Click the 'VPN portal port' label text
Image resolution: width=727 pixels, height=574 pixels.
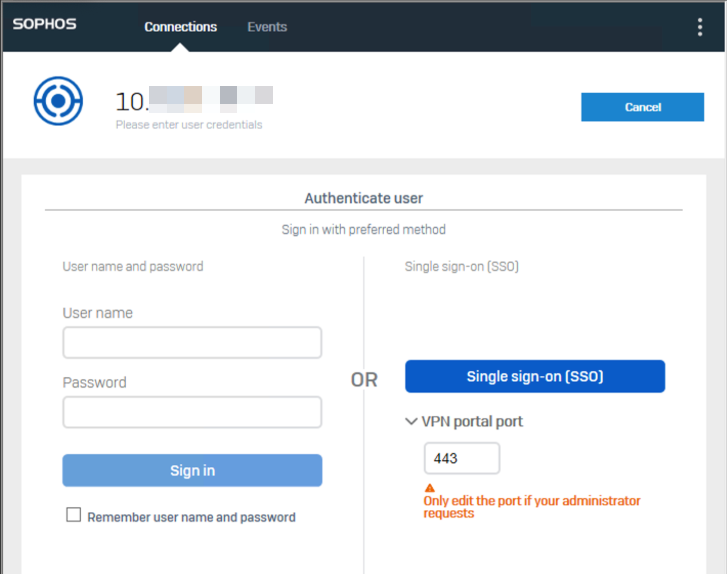pyautogui.click(x=472, y=422)
